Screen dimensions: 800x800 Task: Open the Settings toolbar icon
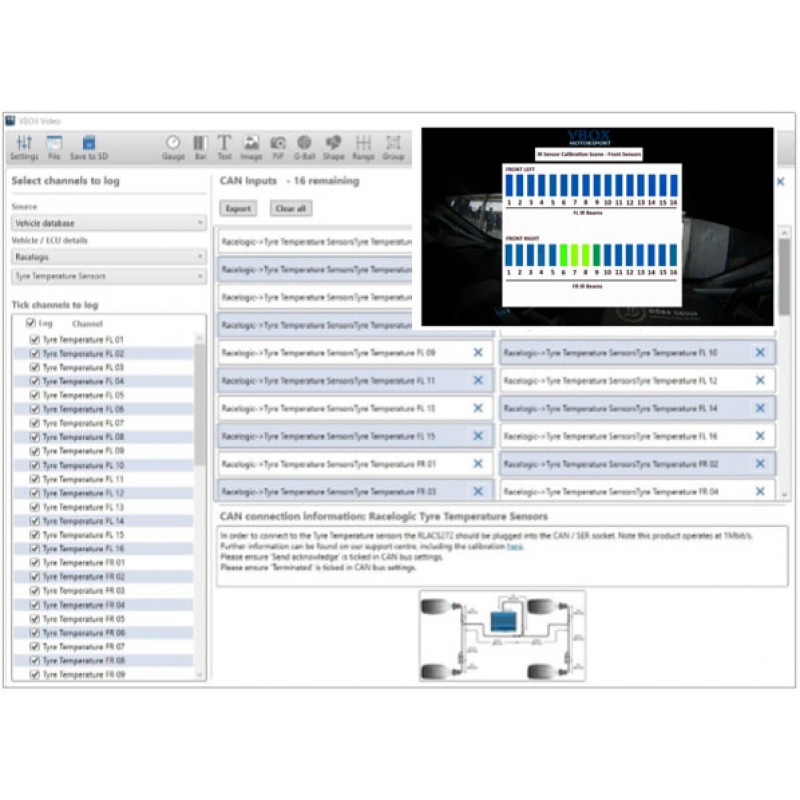[x=24, y=148]
